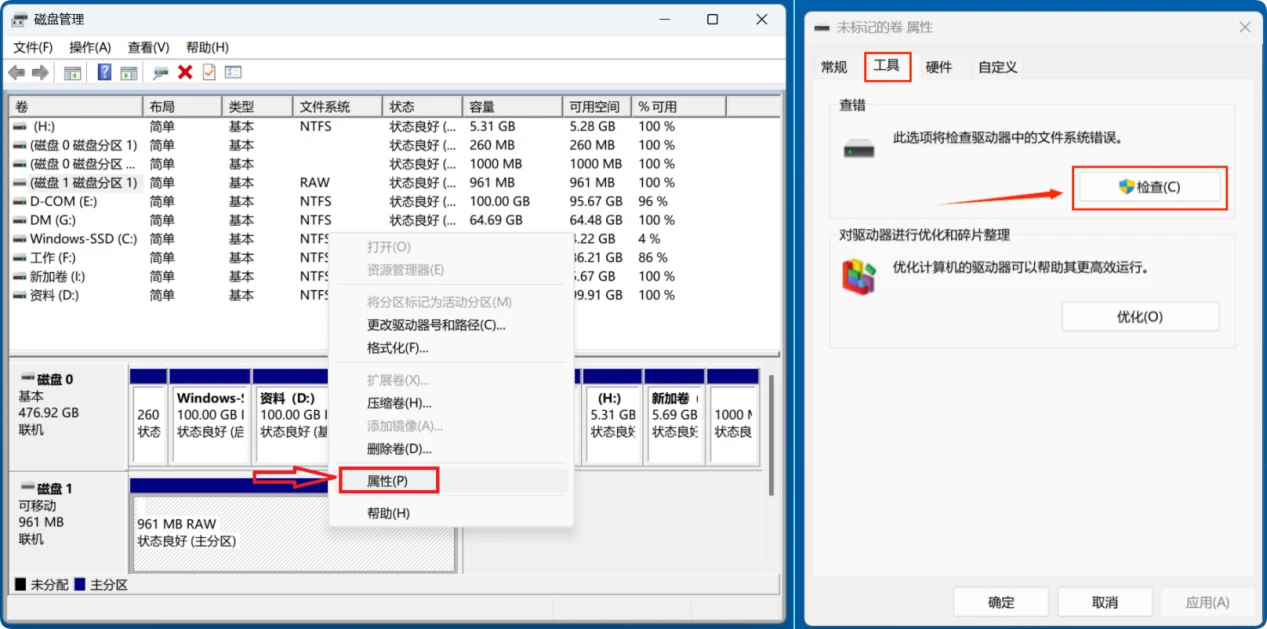Screen dimensions: 1267x629
Task: Switch to the 硬件 tab
Action: 938,67
